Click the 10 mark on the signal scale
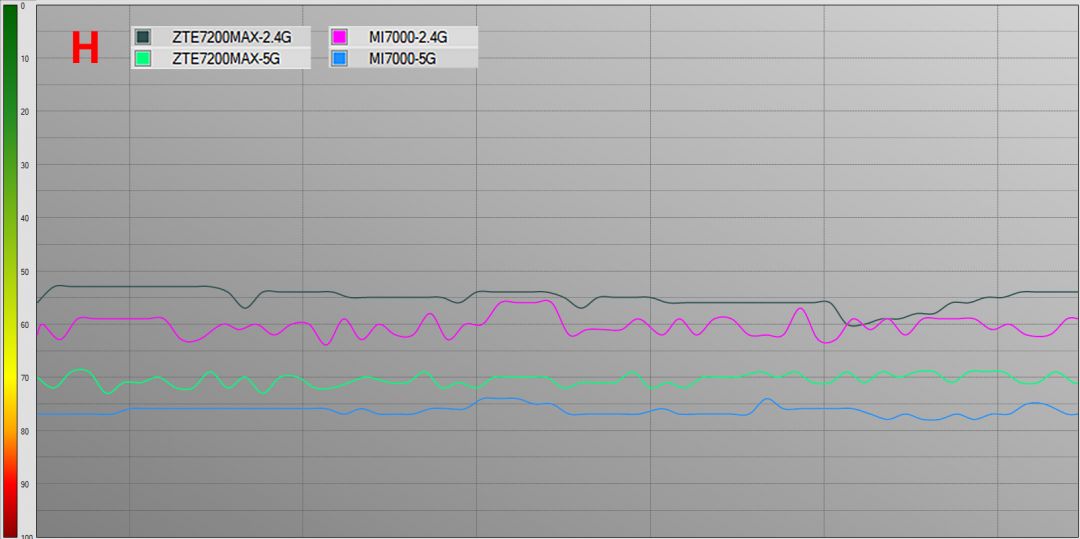This screenshot has width=1080, height=539. 25,59
